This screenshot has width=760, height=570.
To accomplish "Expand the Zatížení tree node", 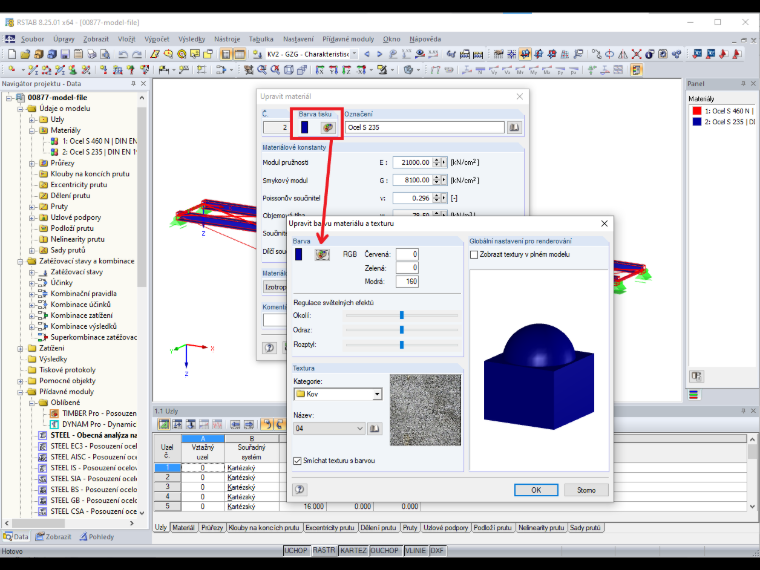I will tap(20, 348).
